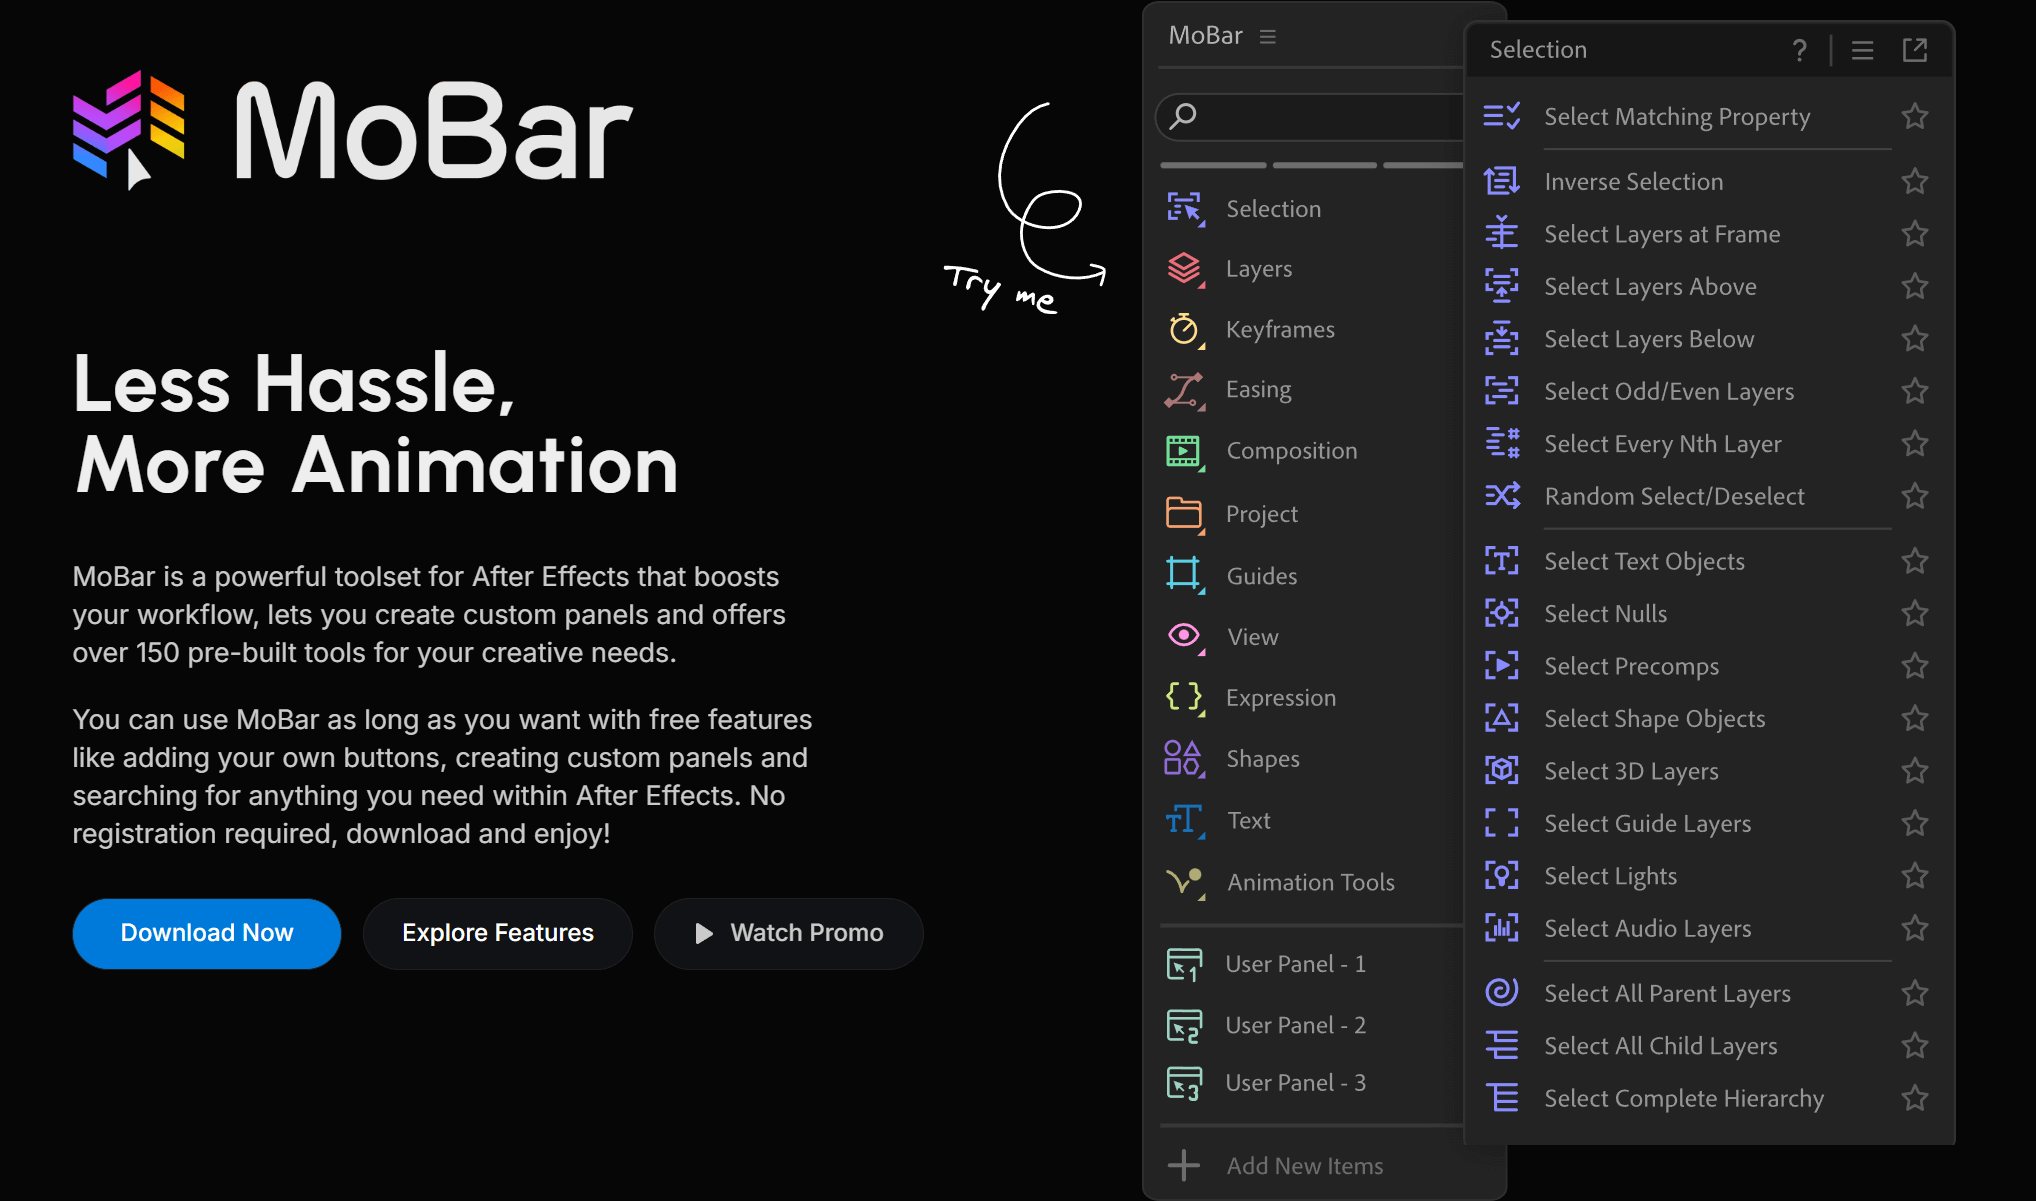Click the Select Nulls icon
Viewport: 2036px width, 1201px height.
(x=1501, y=613)
